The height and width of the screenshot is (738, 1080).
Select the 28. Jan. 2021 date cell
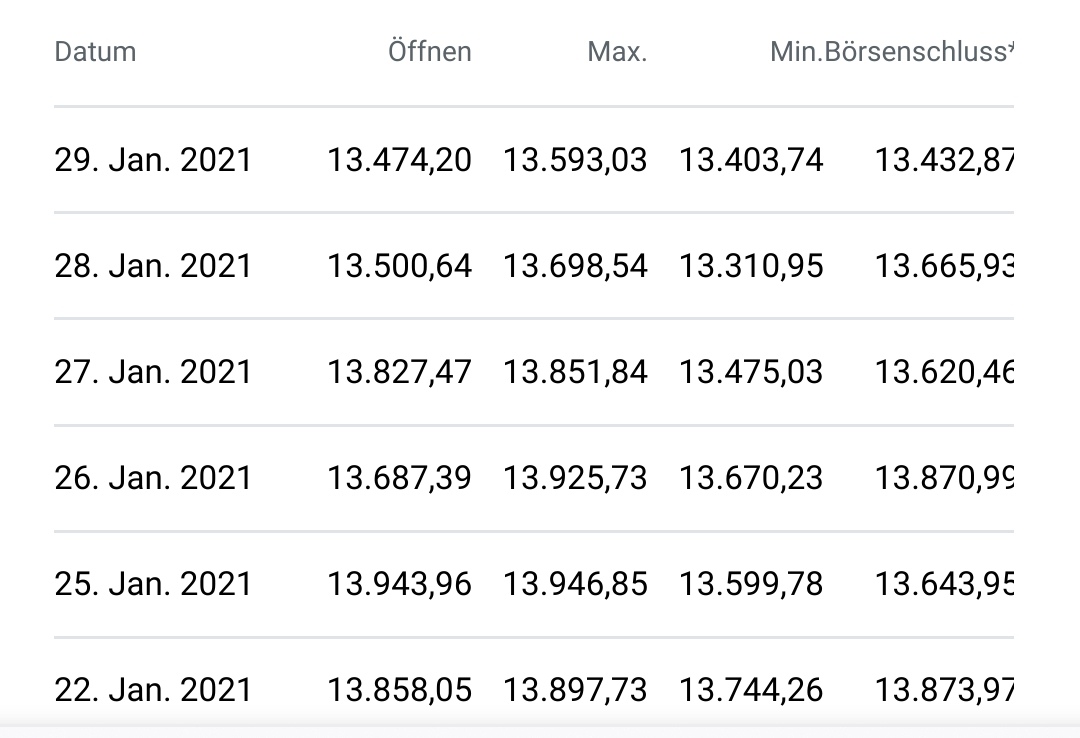pos(153,266)
